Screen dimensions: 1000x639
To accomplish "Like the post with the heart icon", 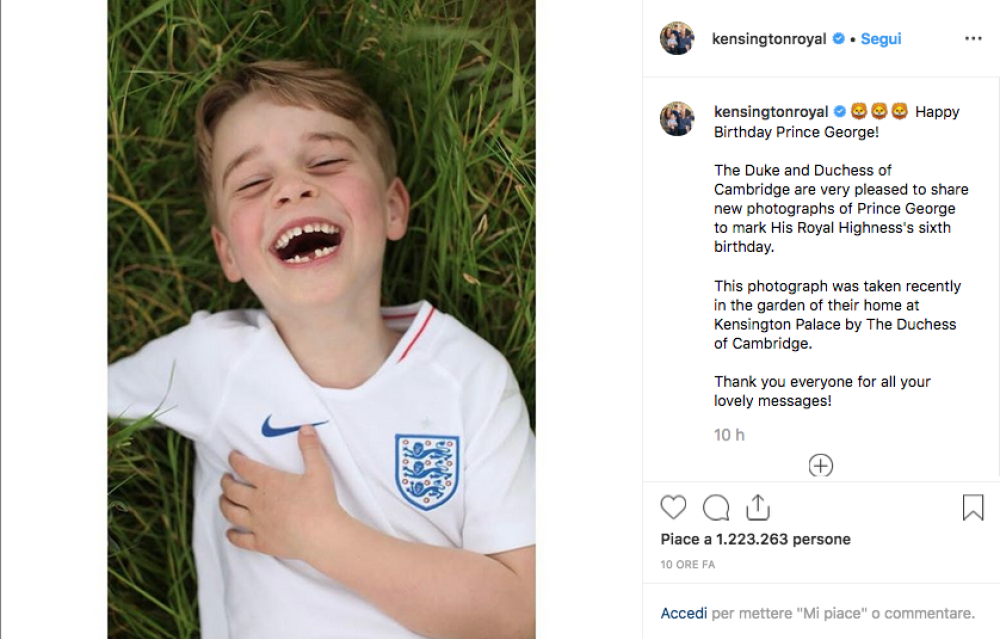I will point(673,508).
